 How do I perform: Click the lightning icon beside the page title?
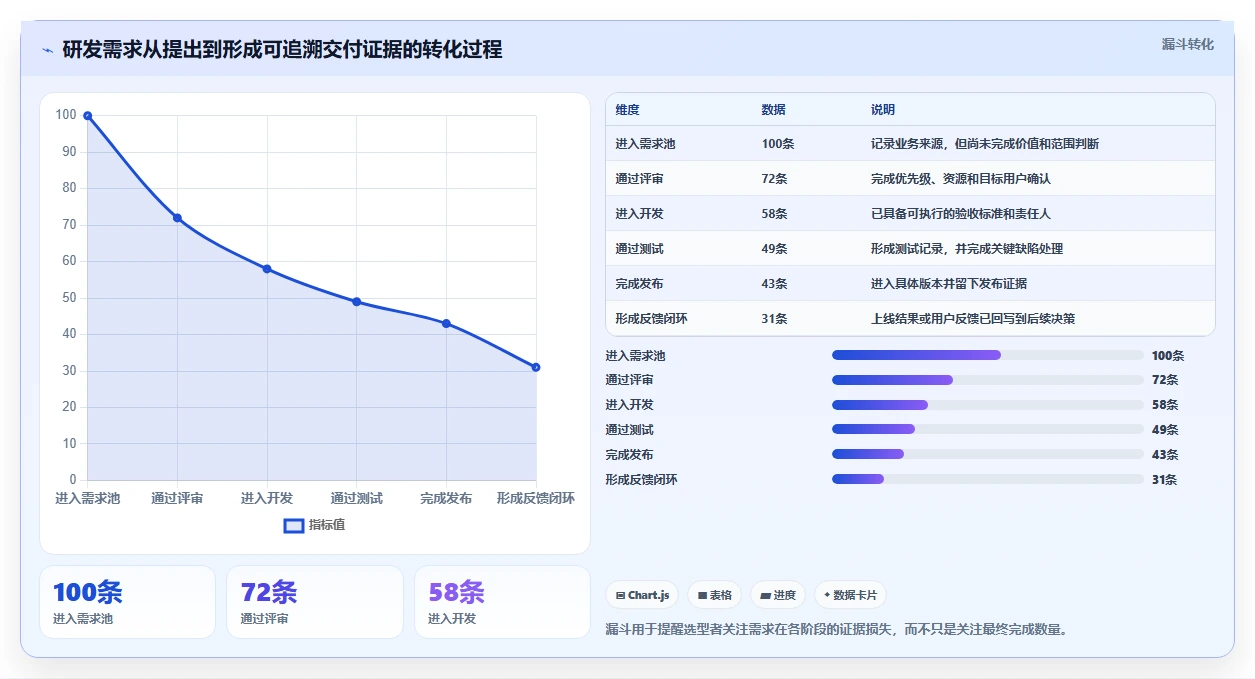point(47,50)
